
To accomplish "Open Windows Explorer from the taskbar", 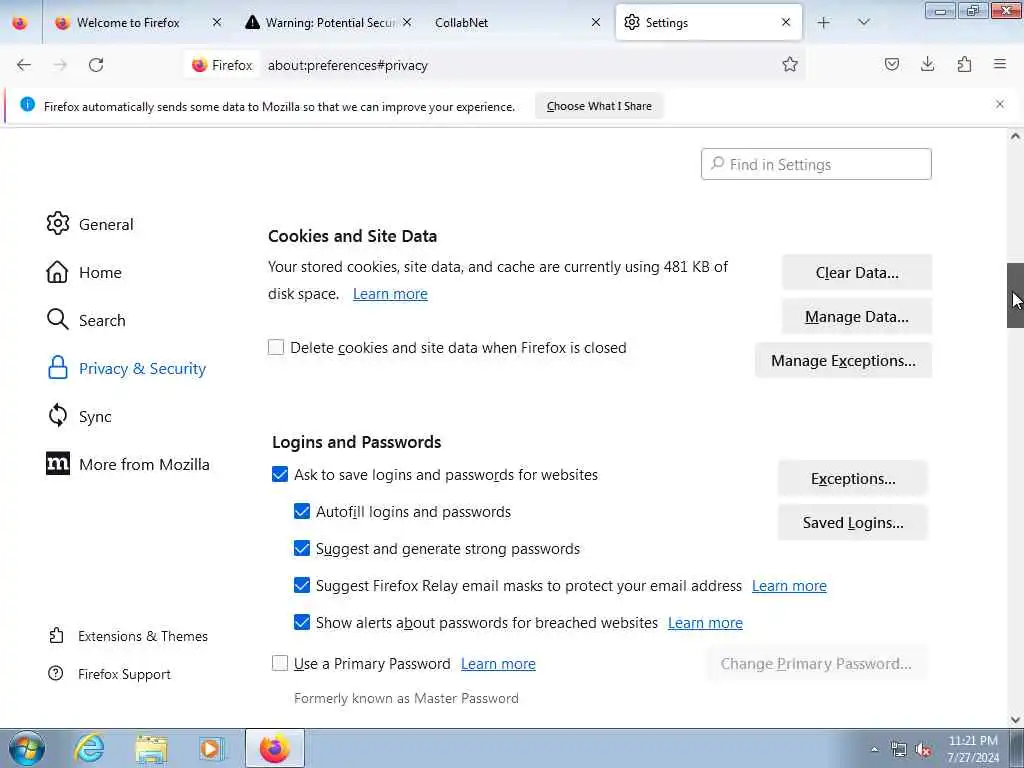I will 152,748.
